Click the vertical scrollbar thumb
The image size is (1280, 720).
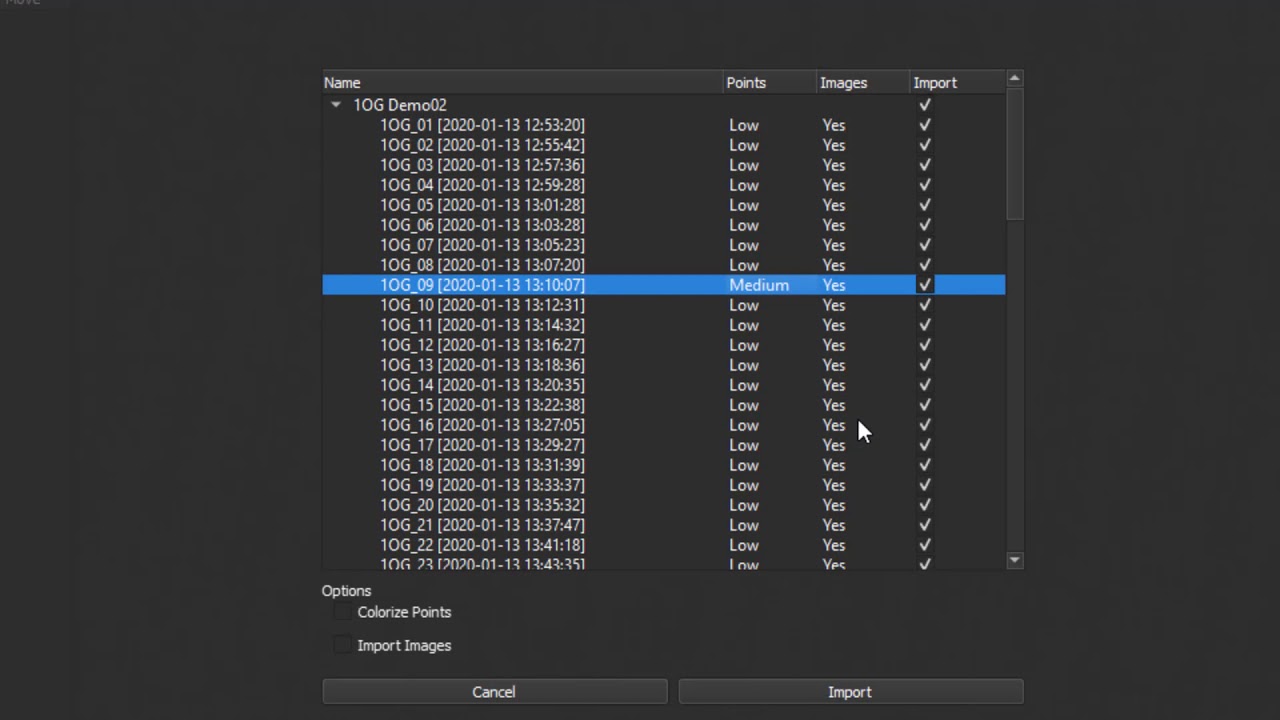(x=1015, y=153)
